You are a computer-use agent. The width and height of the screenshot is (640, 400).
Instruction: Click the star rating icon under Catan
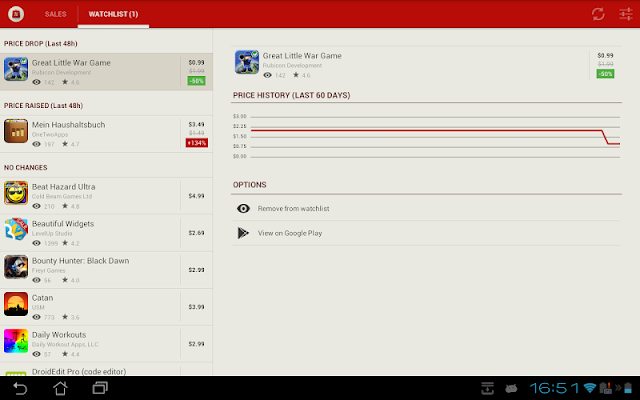pos(65,317)
